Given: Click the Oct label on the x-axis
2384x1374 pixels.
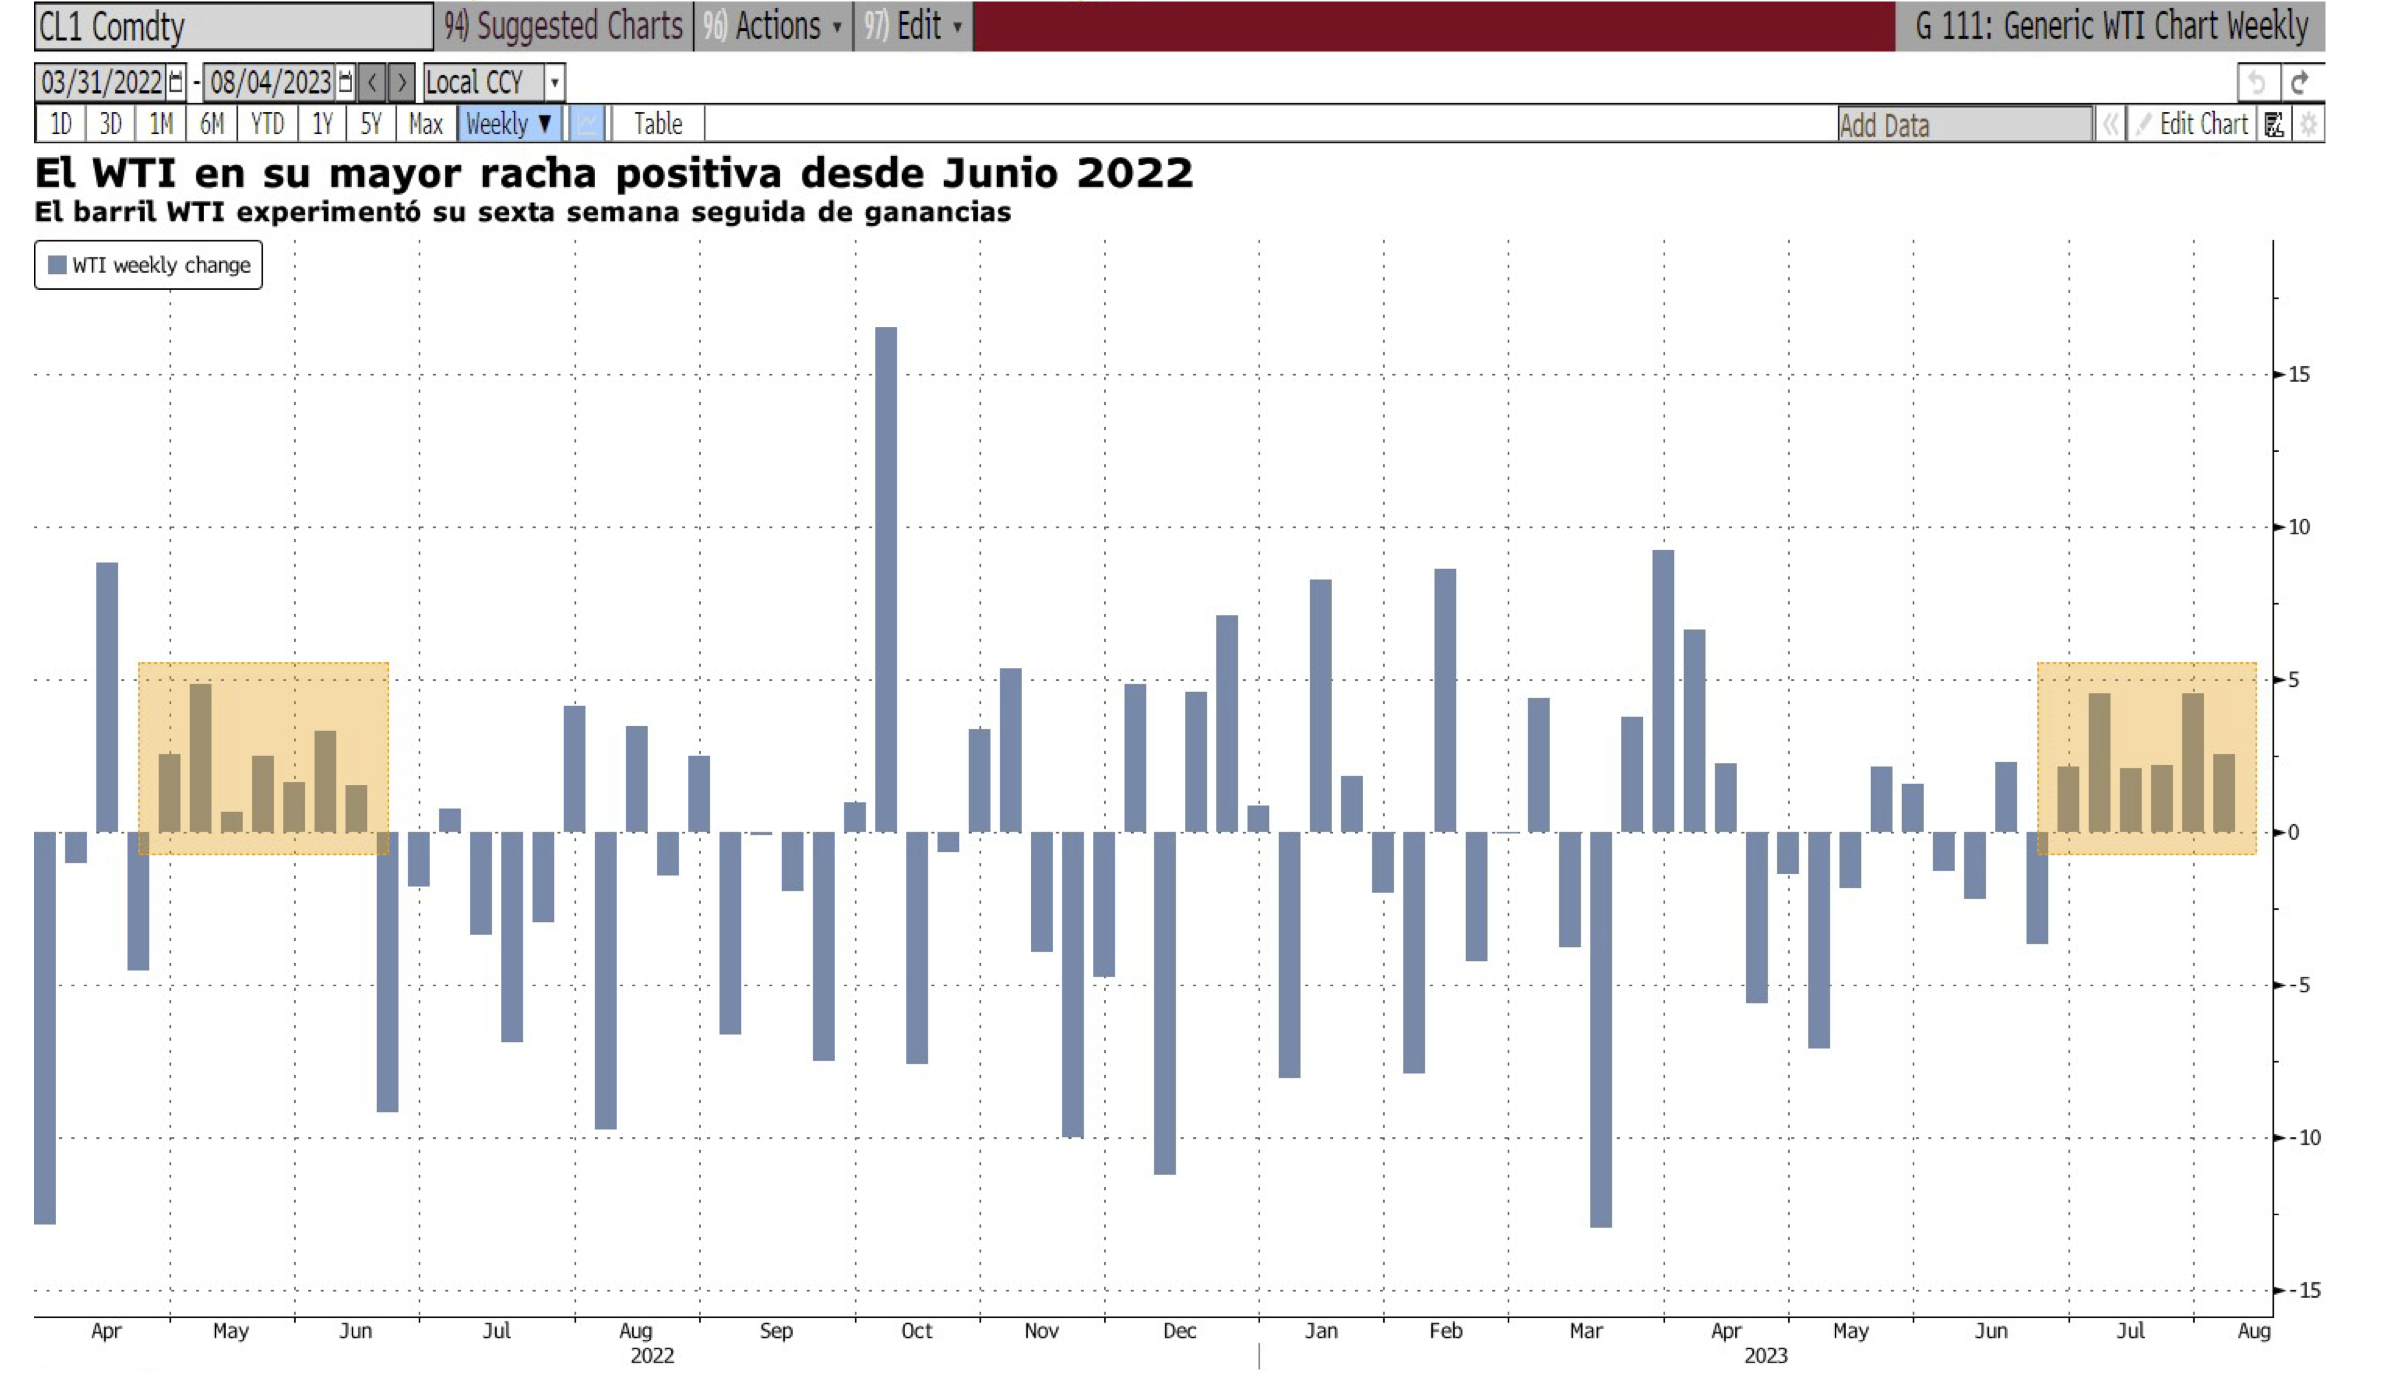Looking at the screenshot, I should pos(916,1331).
